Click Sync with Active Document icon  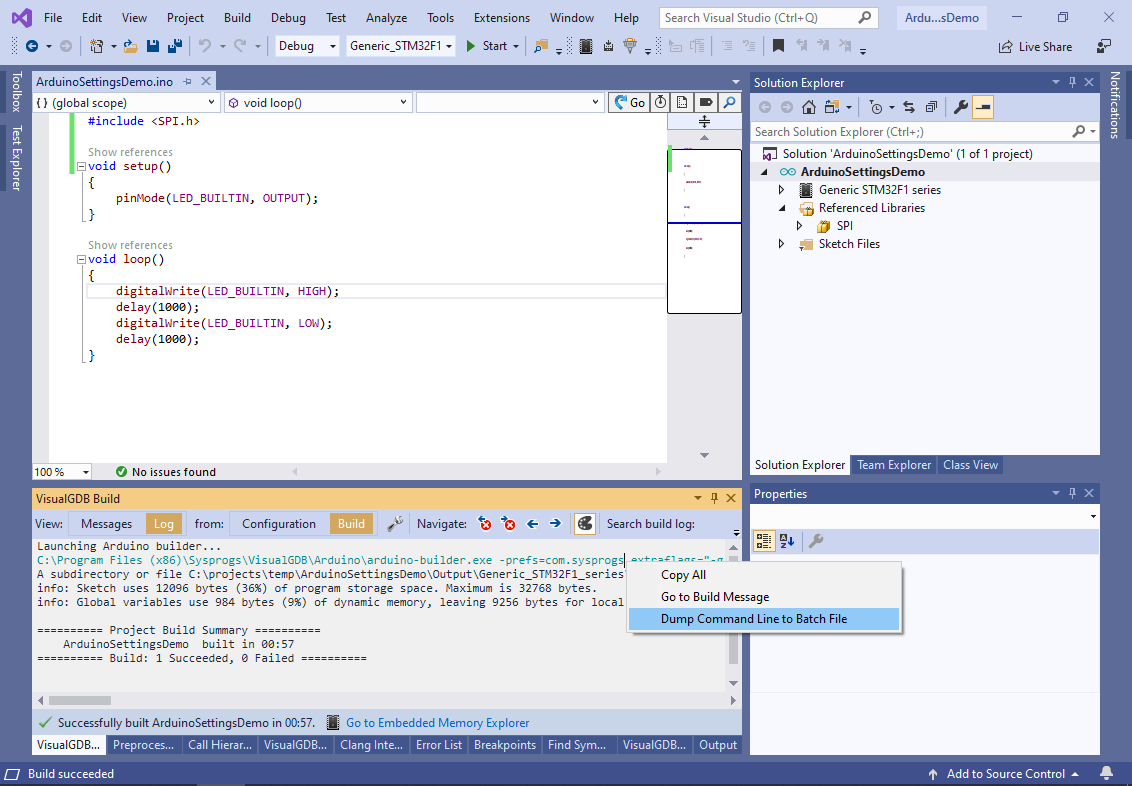[x=909, y=108]
